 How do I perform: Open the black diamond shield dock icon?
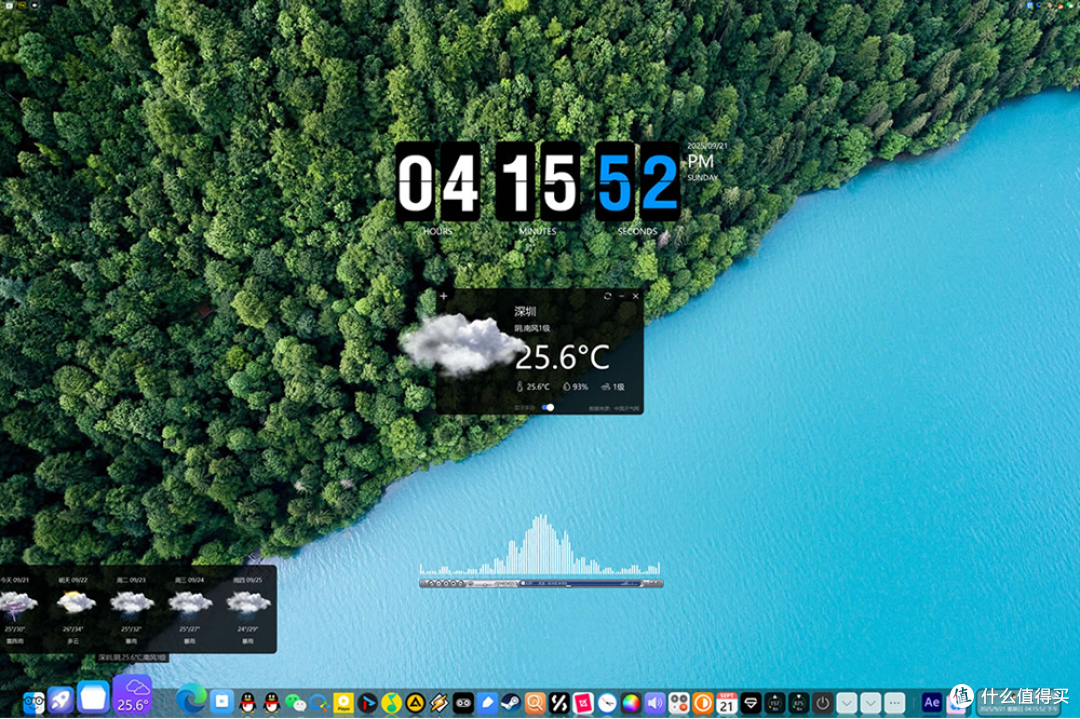point(751,702)
